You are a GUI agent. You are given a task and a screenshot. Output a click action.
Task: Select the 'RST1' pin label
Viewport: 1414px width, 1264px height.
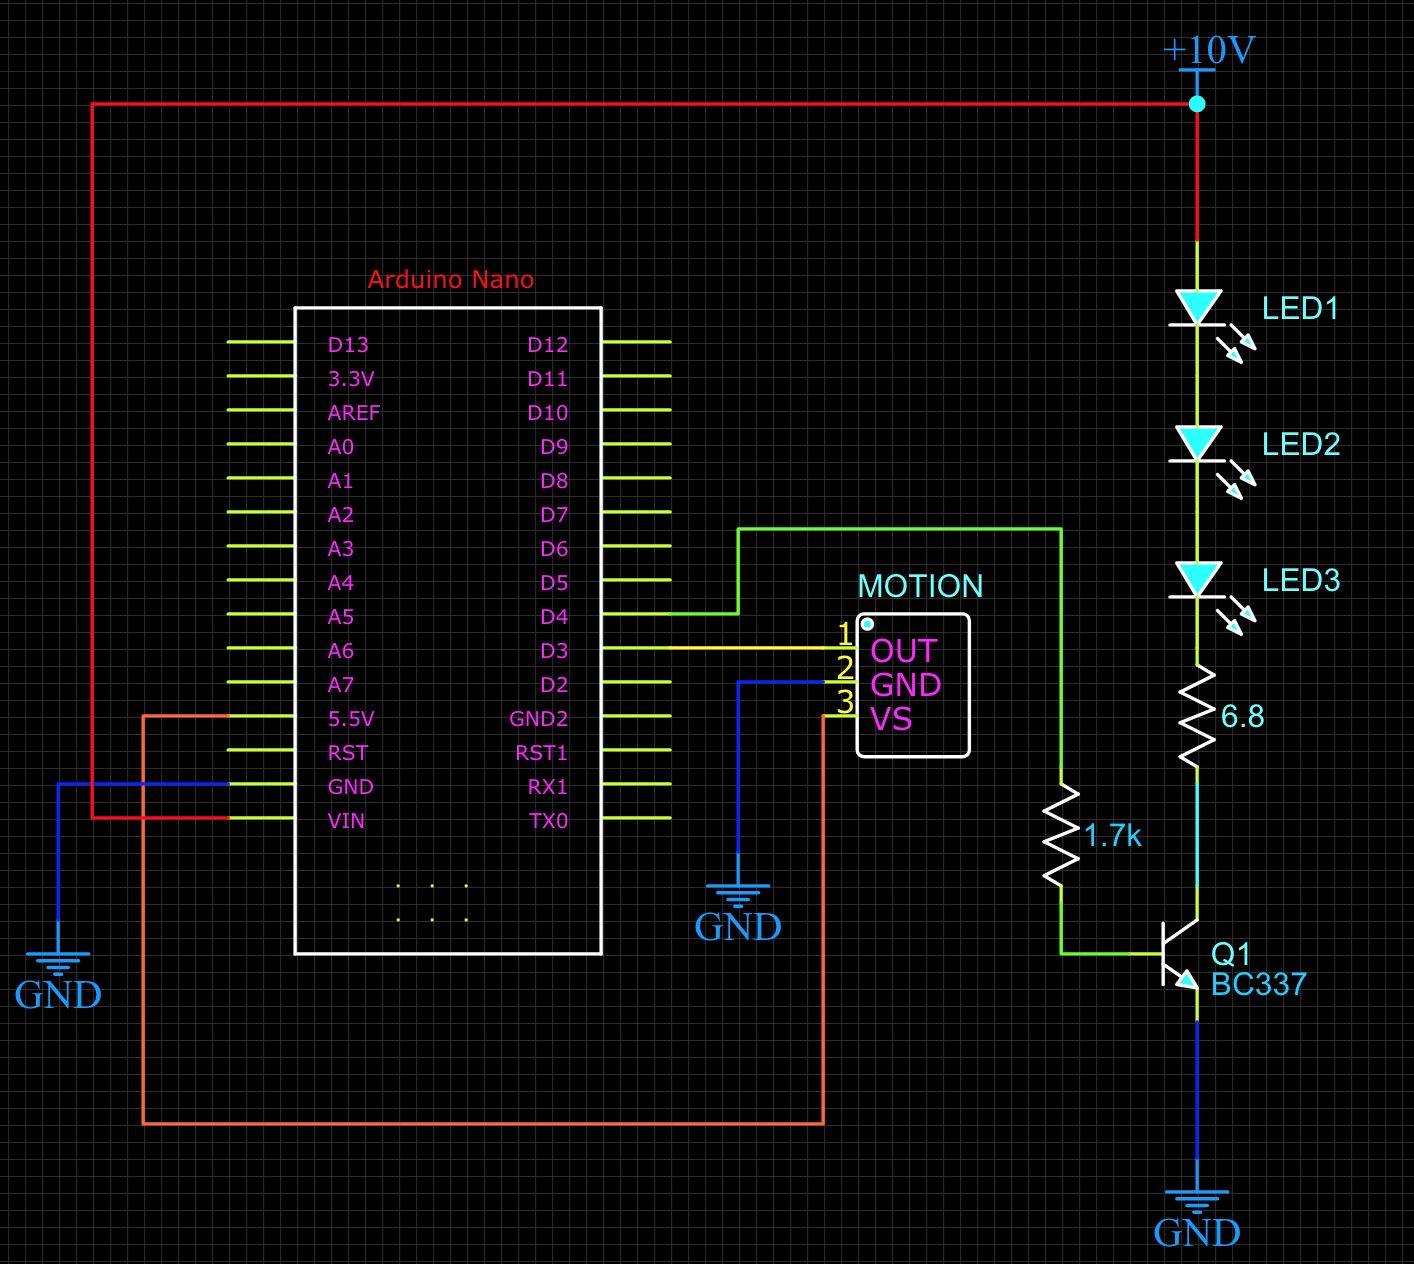[x=541, y=753]
